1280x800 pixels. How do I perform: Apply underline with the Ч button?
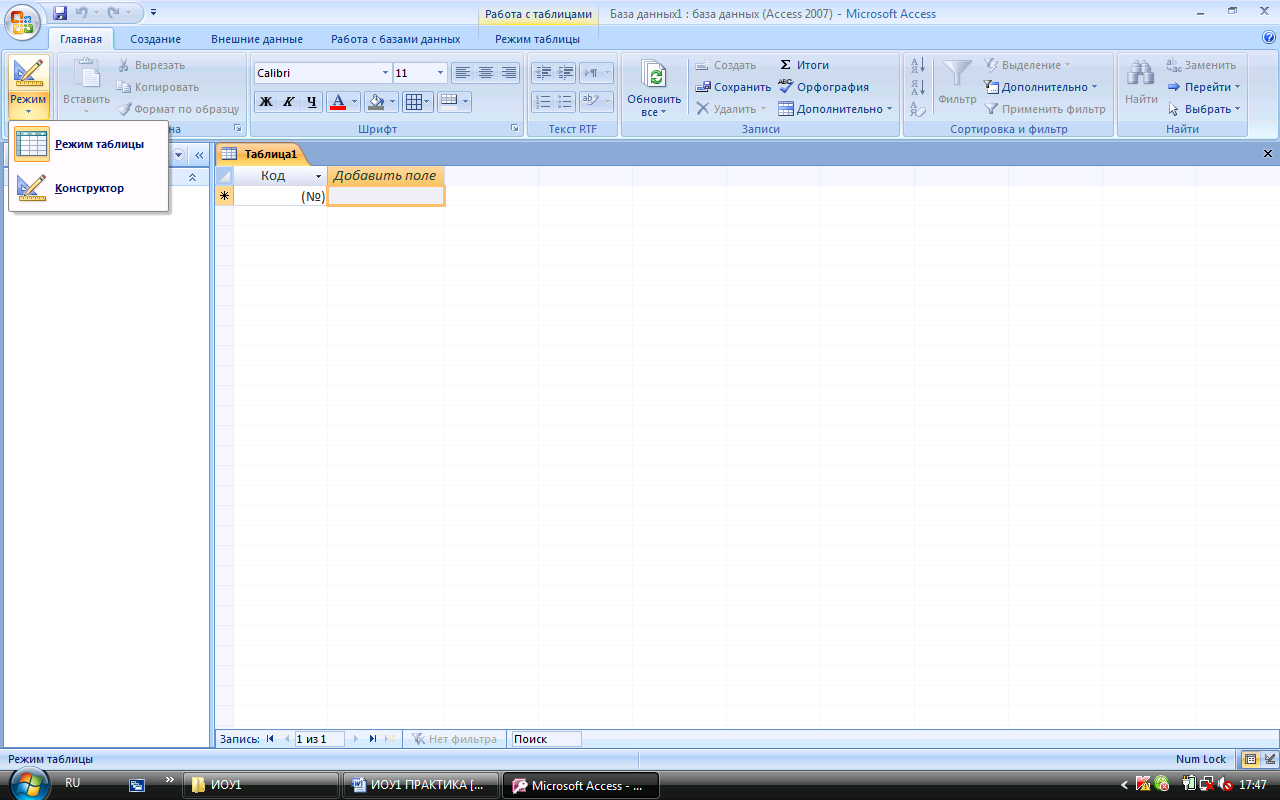tap(312, 102)
